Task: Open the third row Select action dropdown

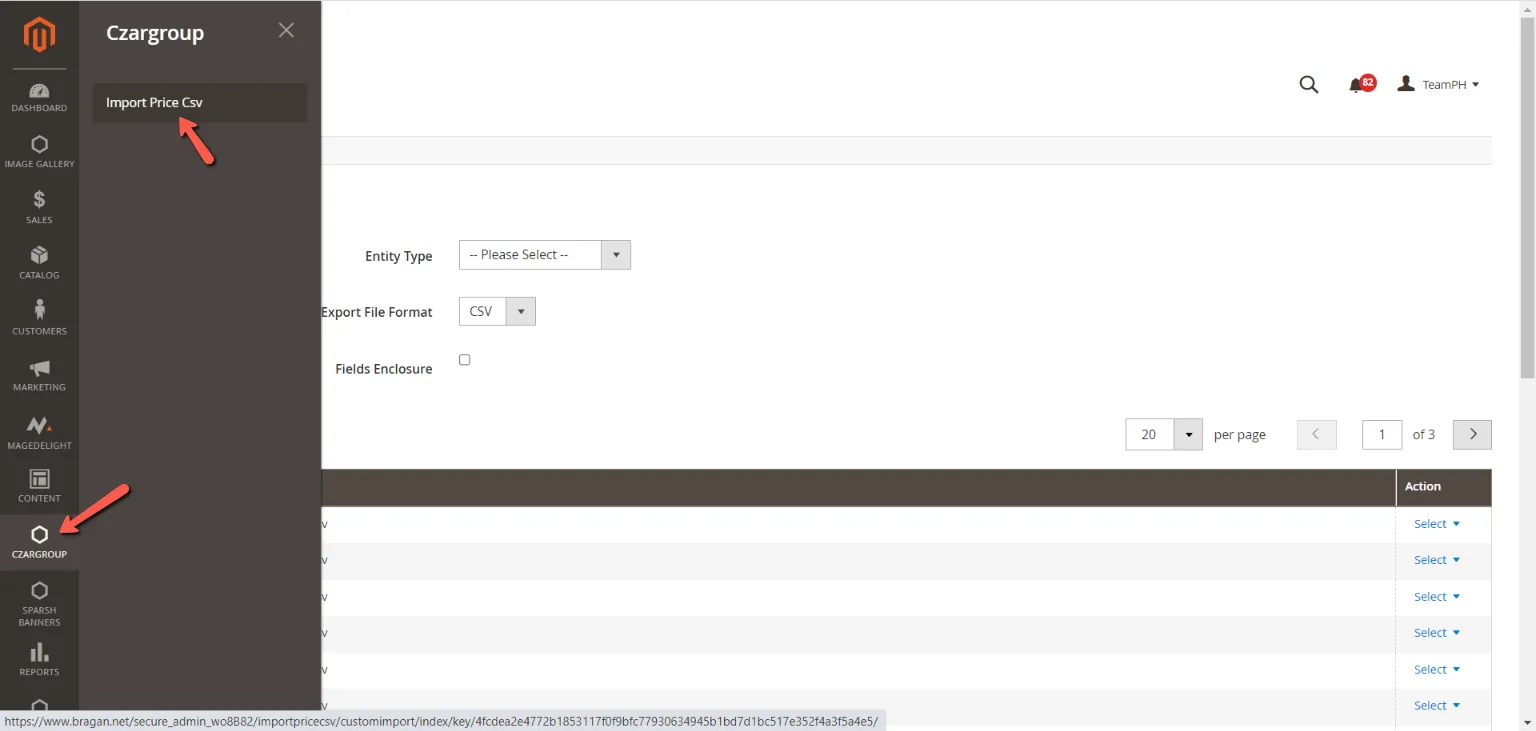Action: coord(1437,597)
